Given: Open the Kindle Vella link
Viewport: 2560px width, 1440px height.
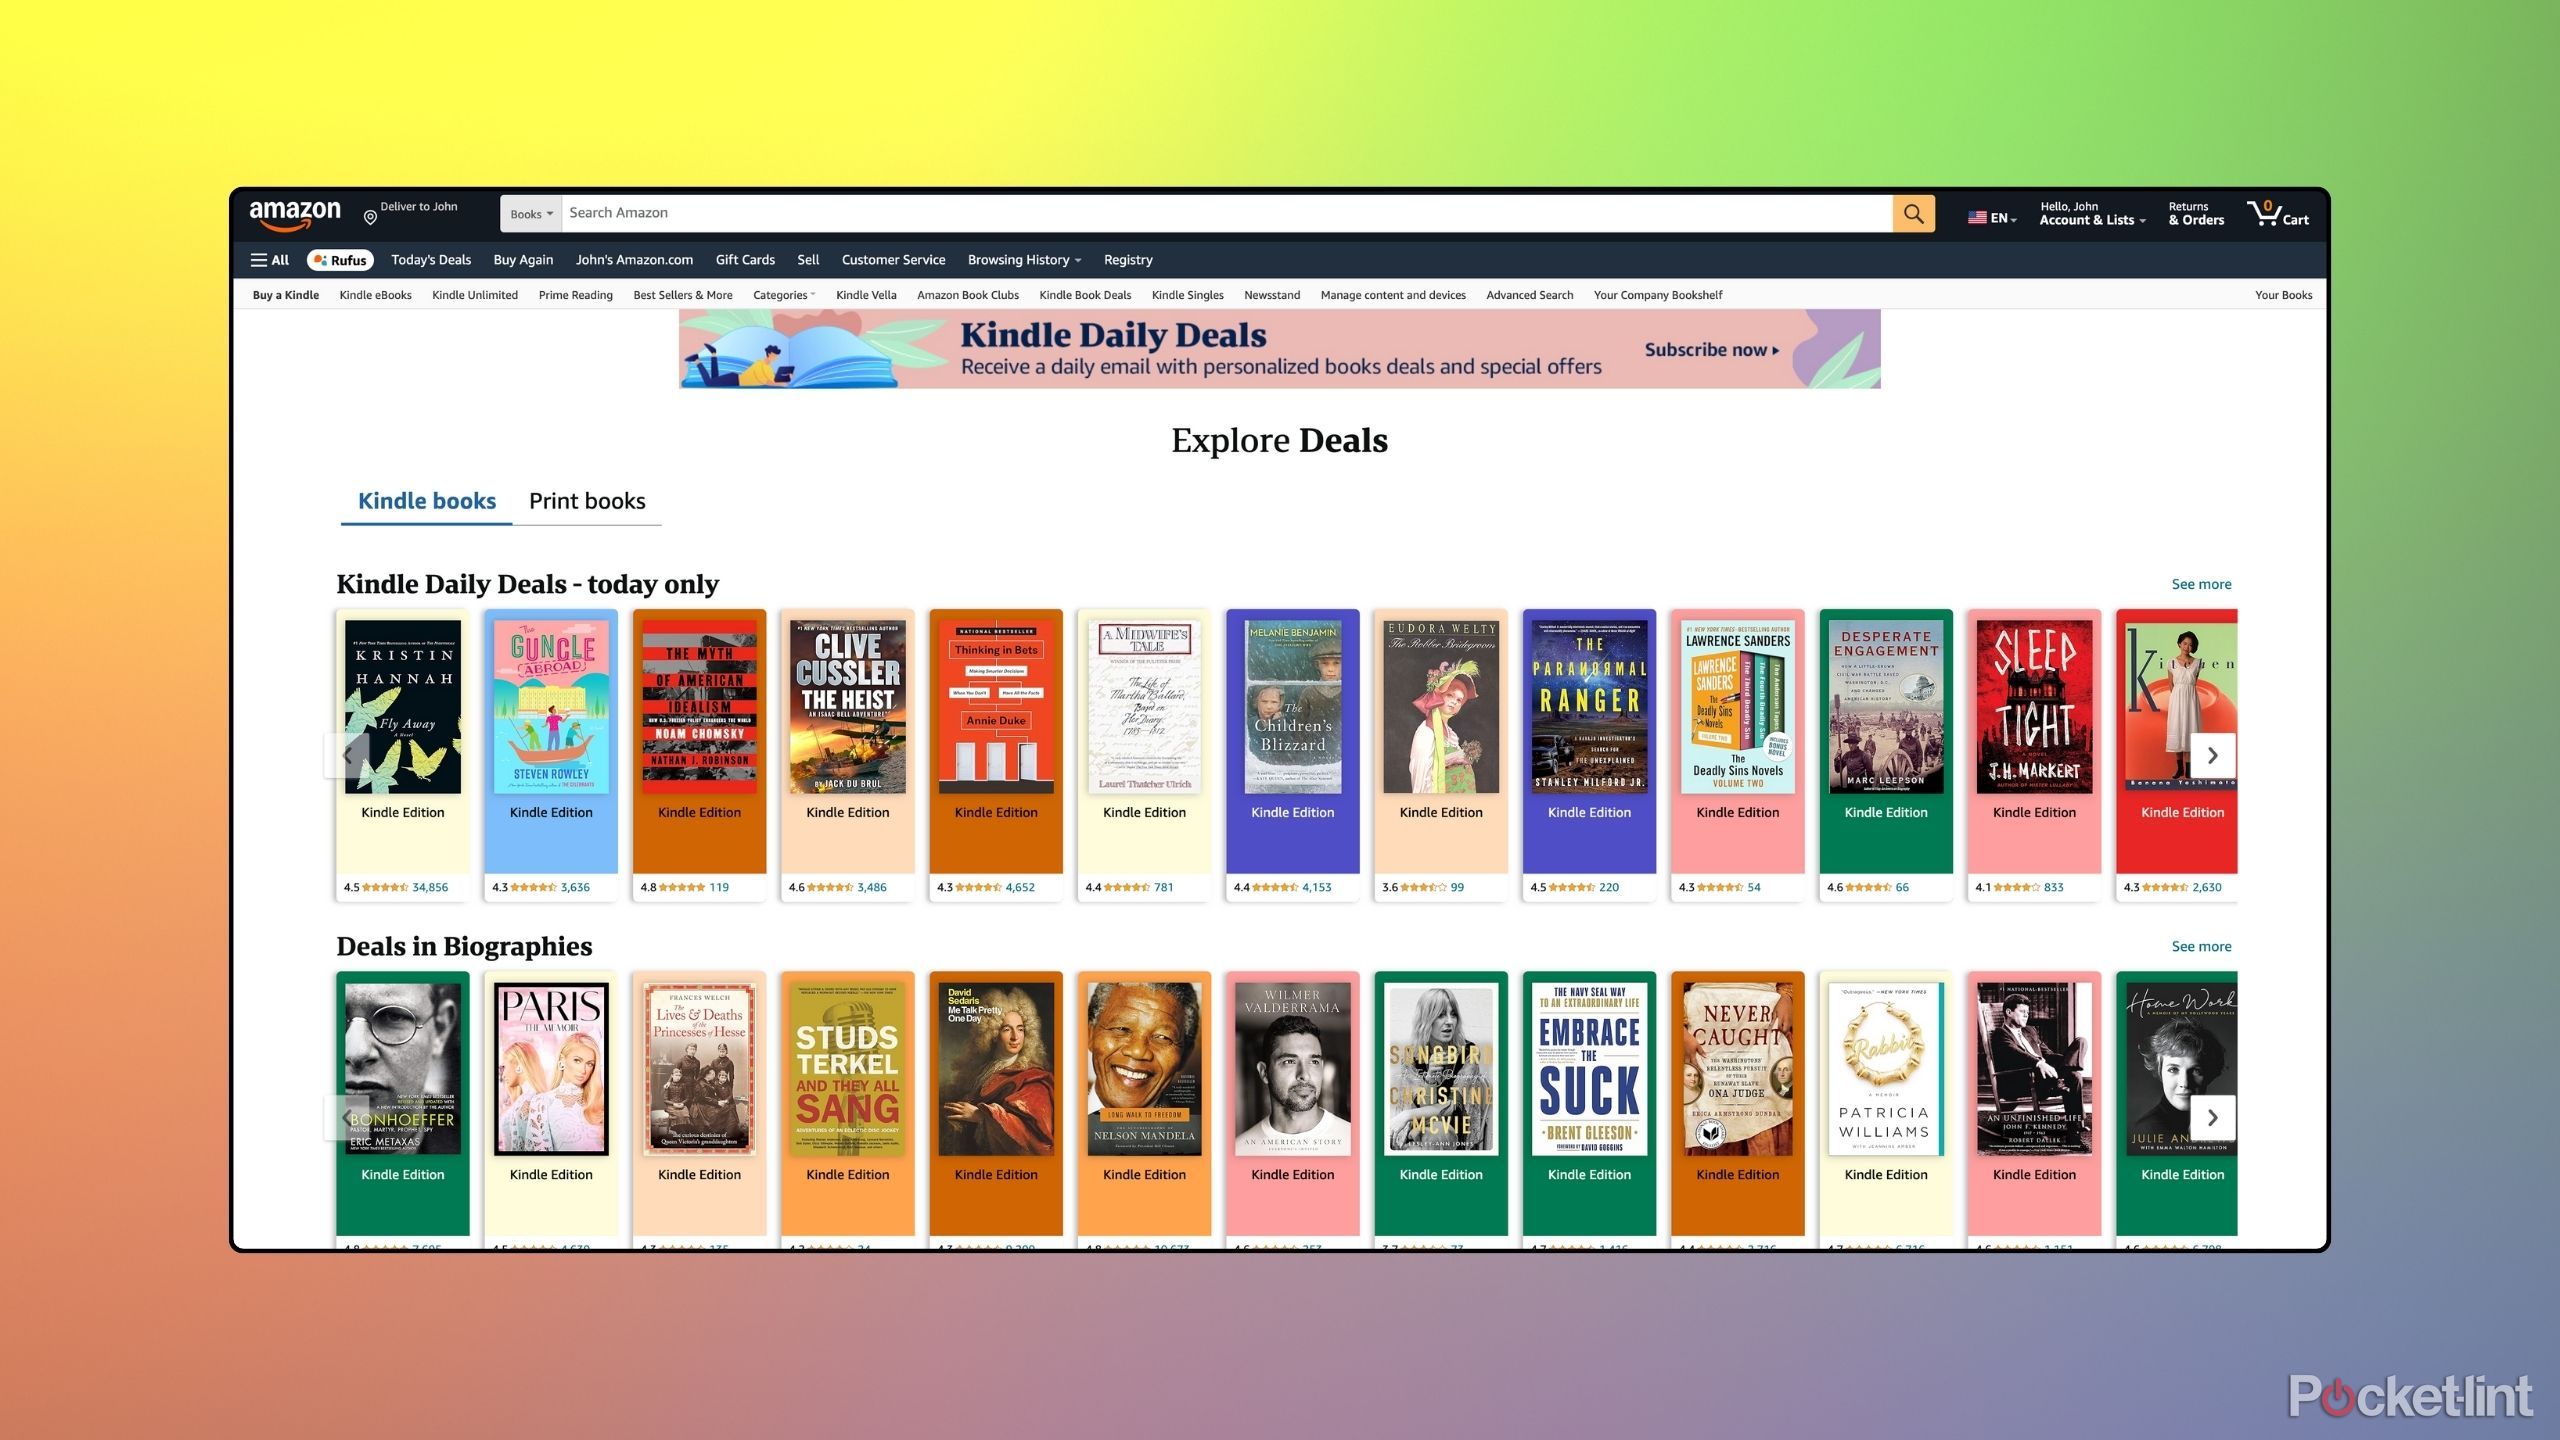Looking at the screenshot, I should [866, 295].
